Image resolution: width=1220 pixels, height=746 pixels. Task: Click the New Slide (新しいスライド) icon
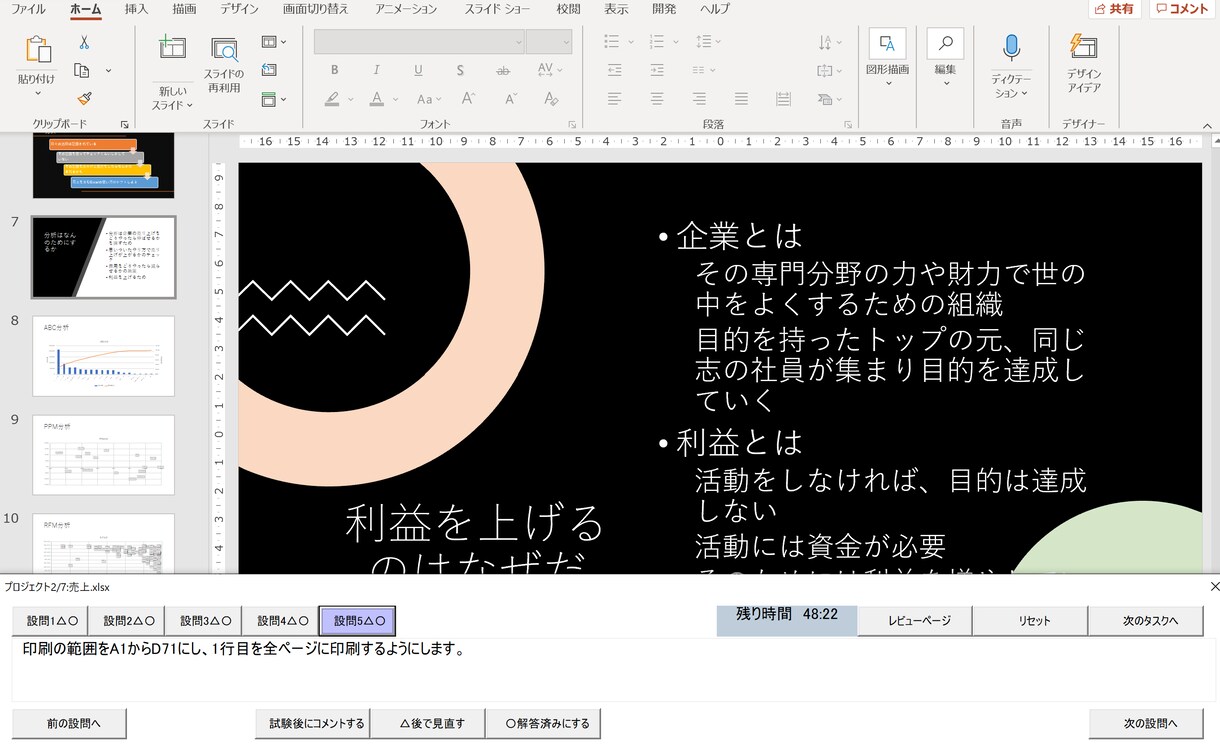coord(173,48)
